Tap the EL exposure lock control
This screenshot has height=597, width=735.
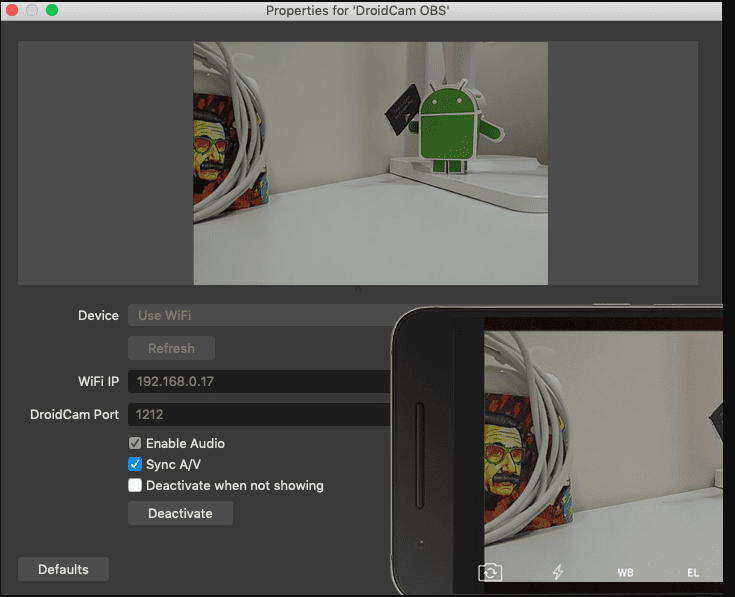click(693, 573)
